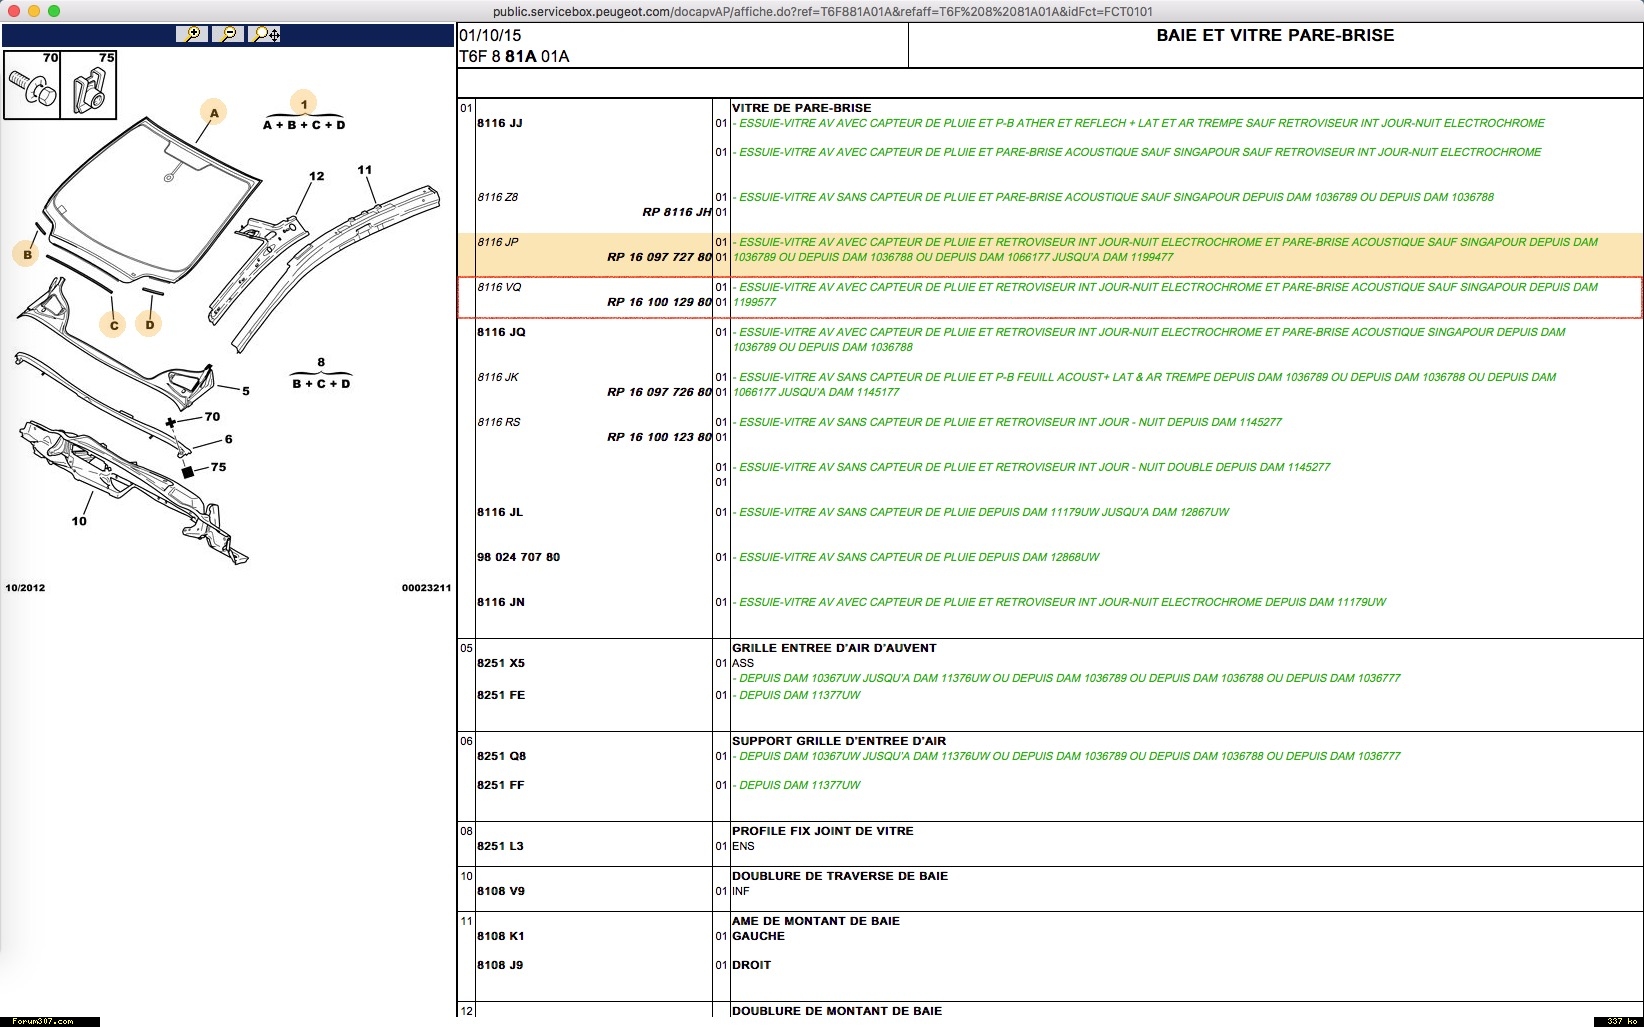Select the zoom and pan magnifier tool
The width and height of the screenshot is (1644, 1027).
[x=266, y=34]
